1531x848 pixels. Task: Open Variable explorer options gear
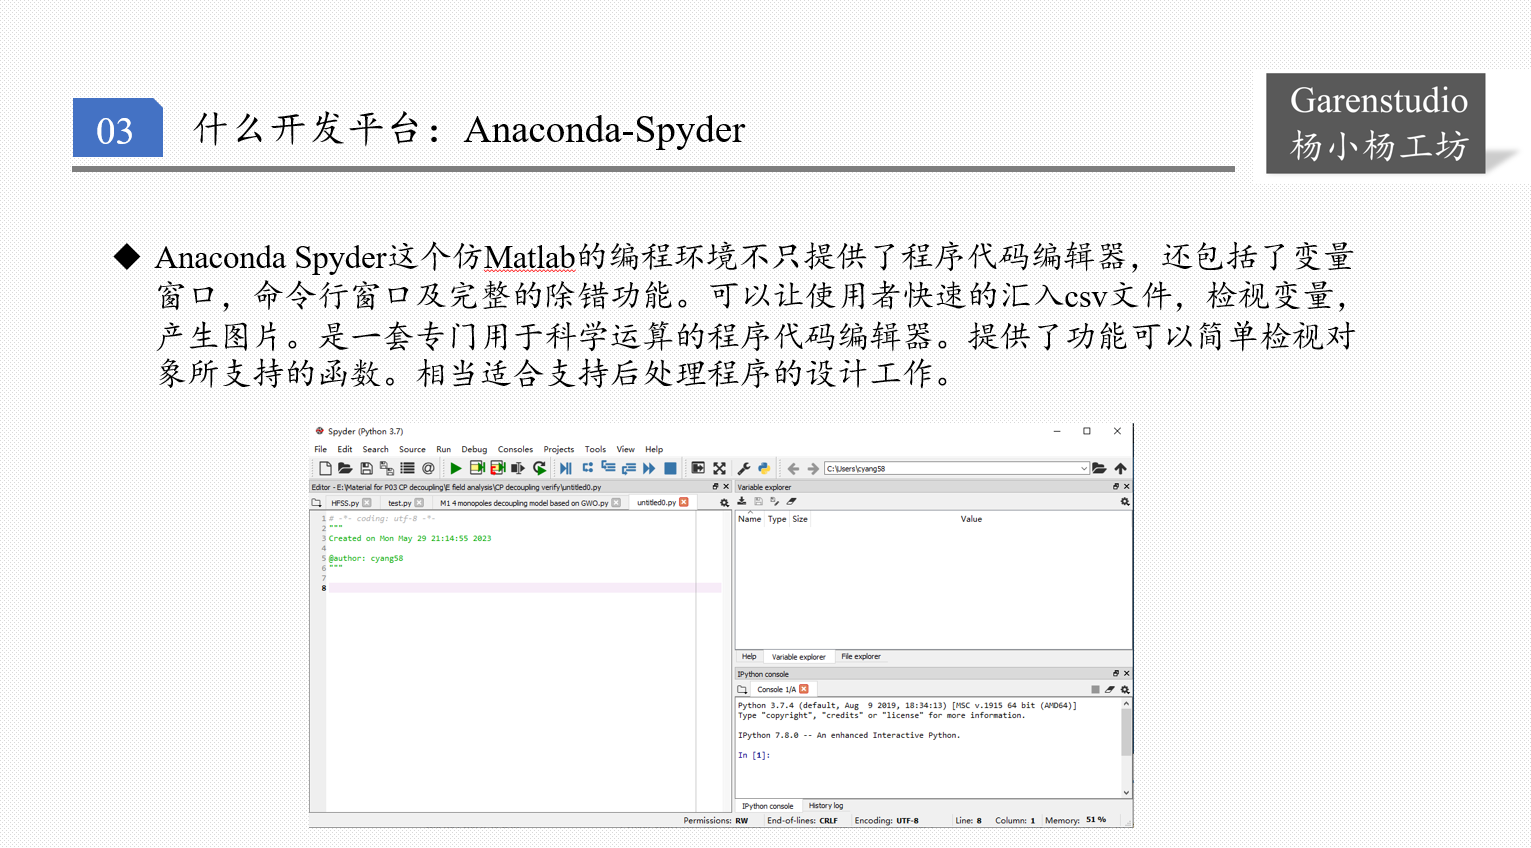pyautogui.click(x=1125, y=502)
